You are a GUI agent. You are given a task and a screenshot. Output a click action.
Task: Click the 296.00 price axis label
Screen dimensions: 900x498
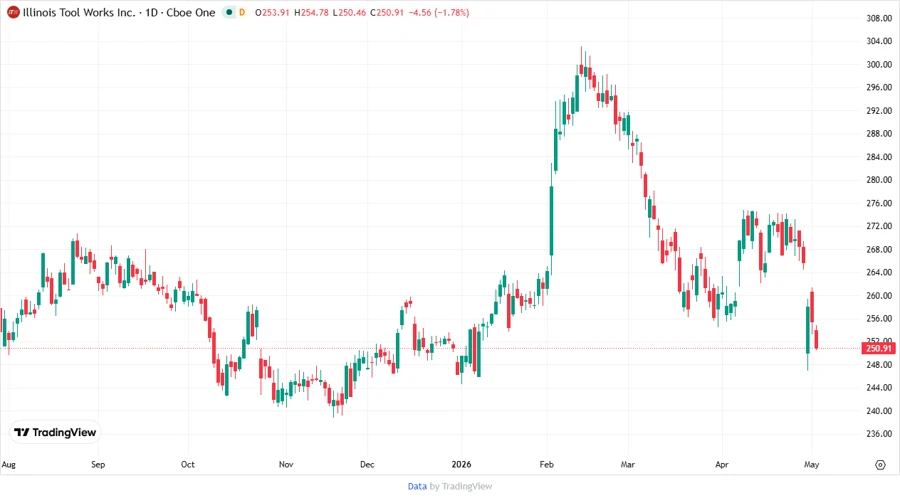tap(879, 87)
